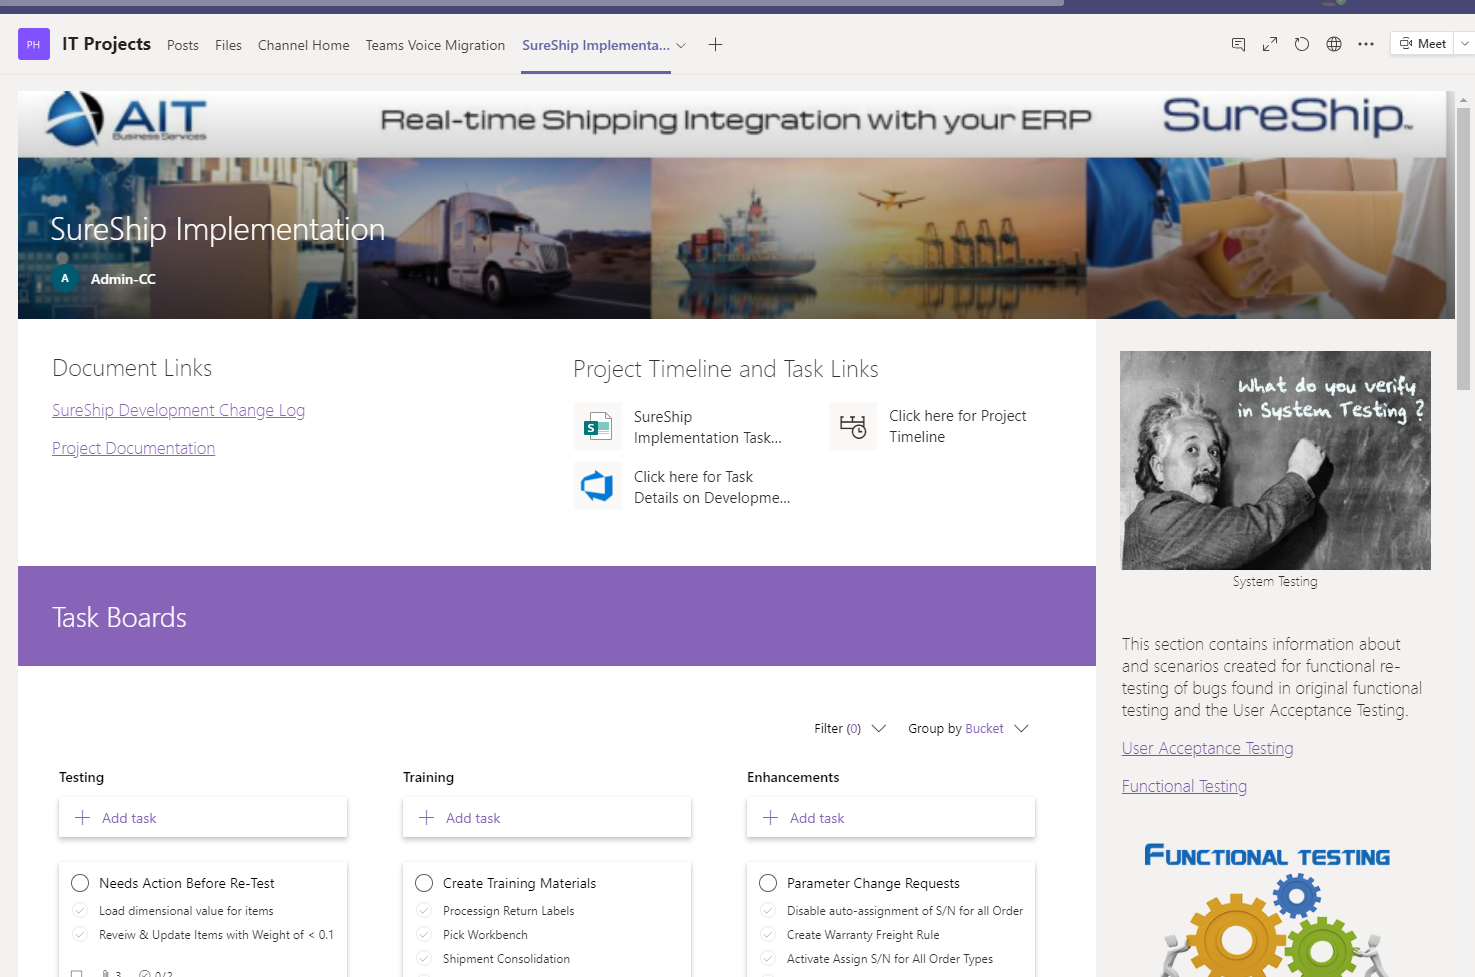
Task: Start a meeting with the Meet button
Action: coord(1423,44)
